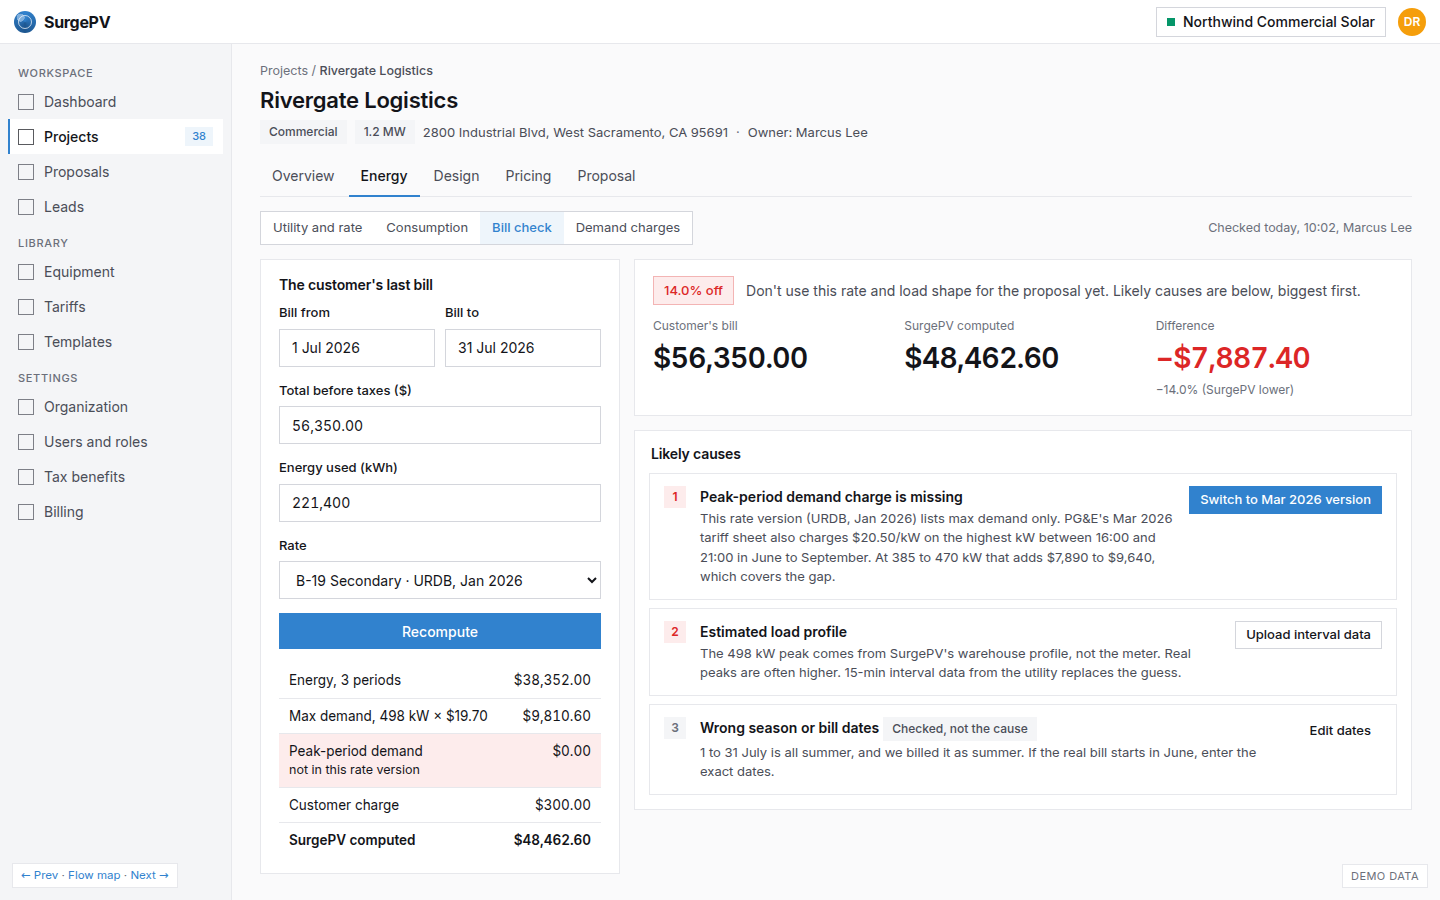
Task: Click the Recompute button
Action: pos(440,632)
